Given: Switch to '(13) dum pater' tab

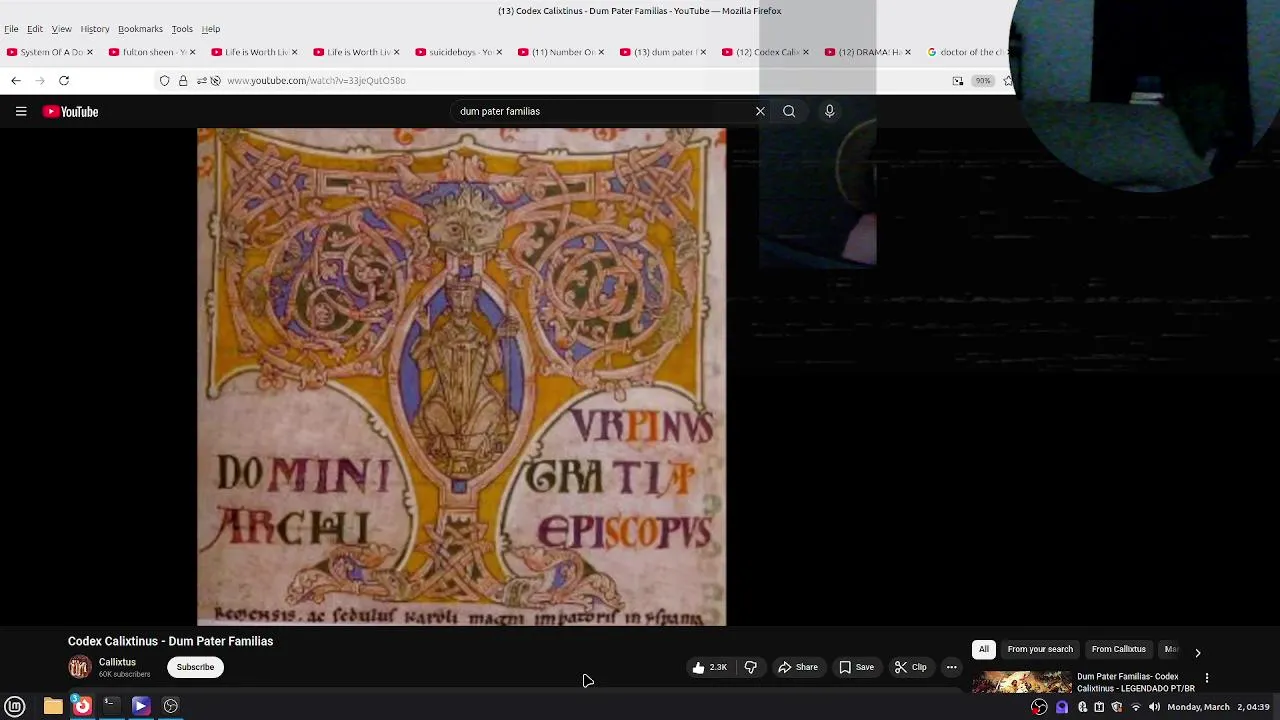Looking at the screenshot, I should [663, 52].
